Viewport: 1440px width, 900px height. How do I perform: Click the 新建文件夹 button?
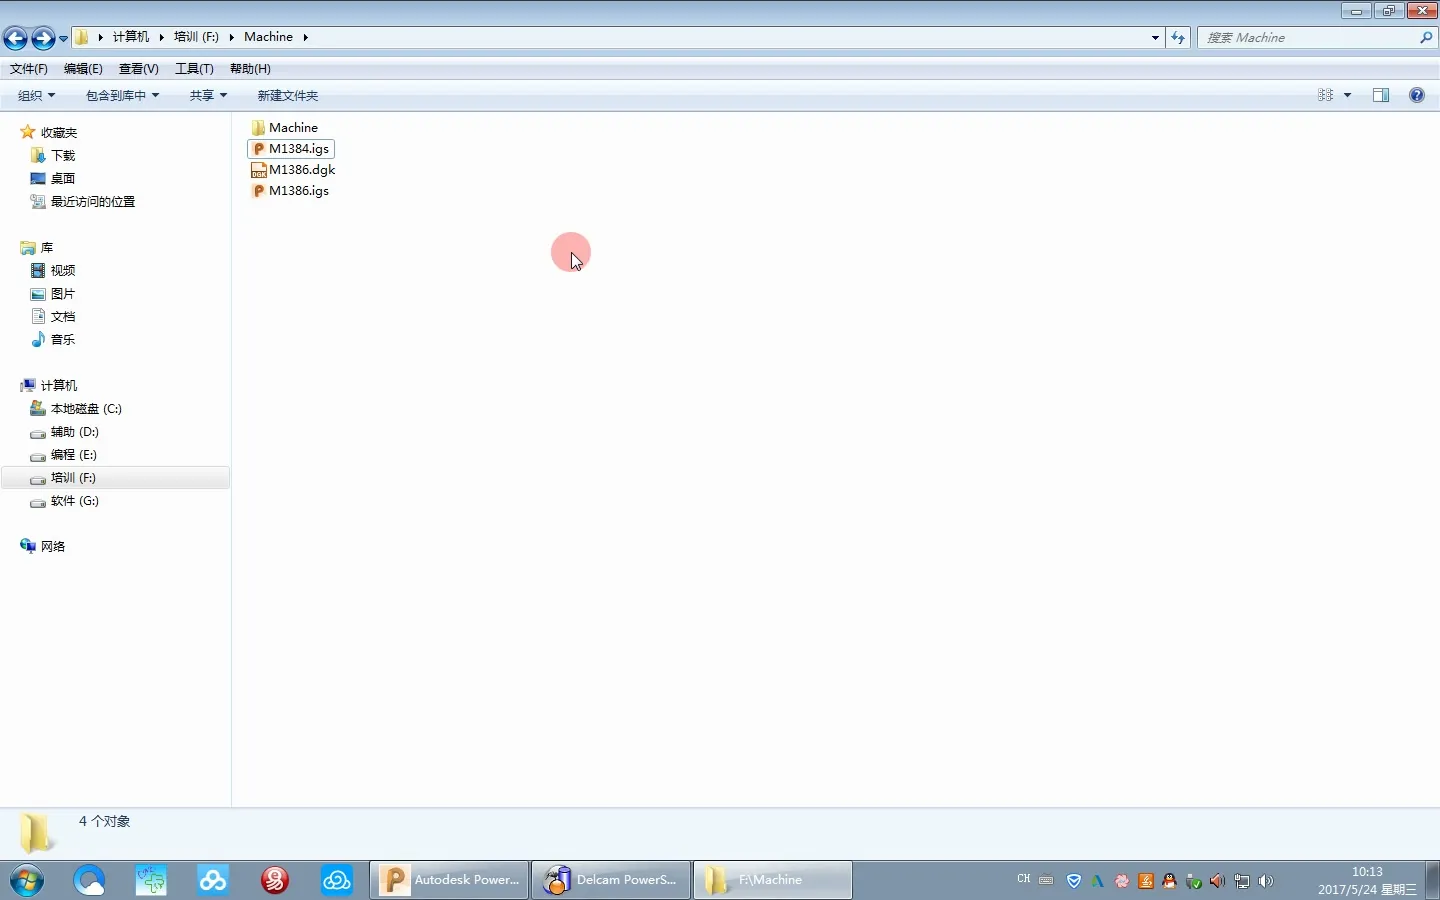[287, 95]
